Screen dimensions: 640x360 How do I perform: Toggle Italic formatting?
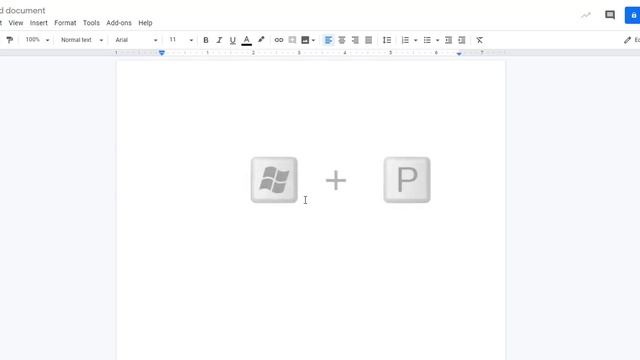pyautogui.click(x=219, y=40)
